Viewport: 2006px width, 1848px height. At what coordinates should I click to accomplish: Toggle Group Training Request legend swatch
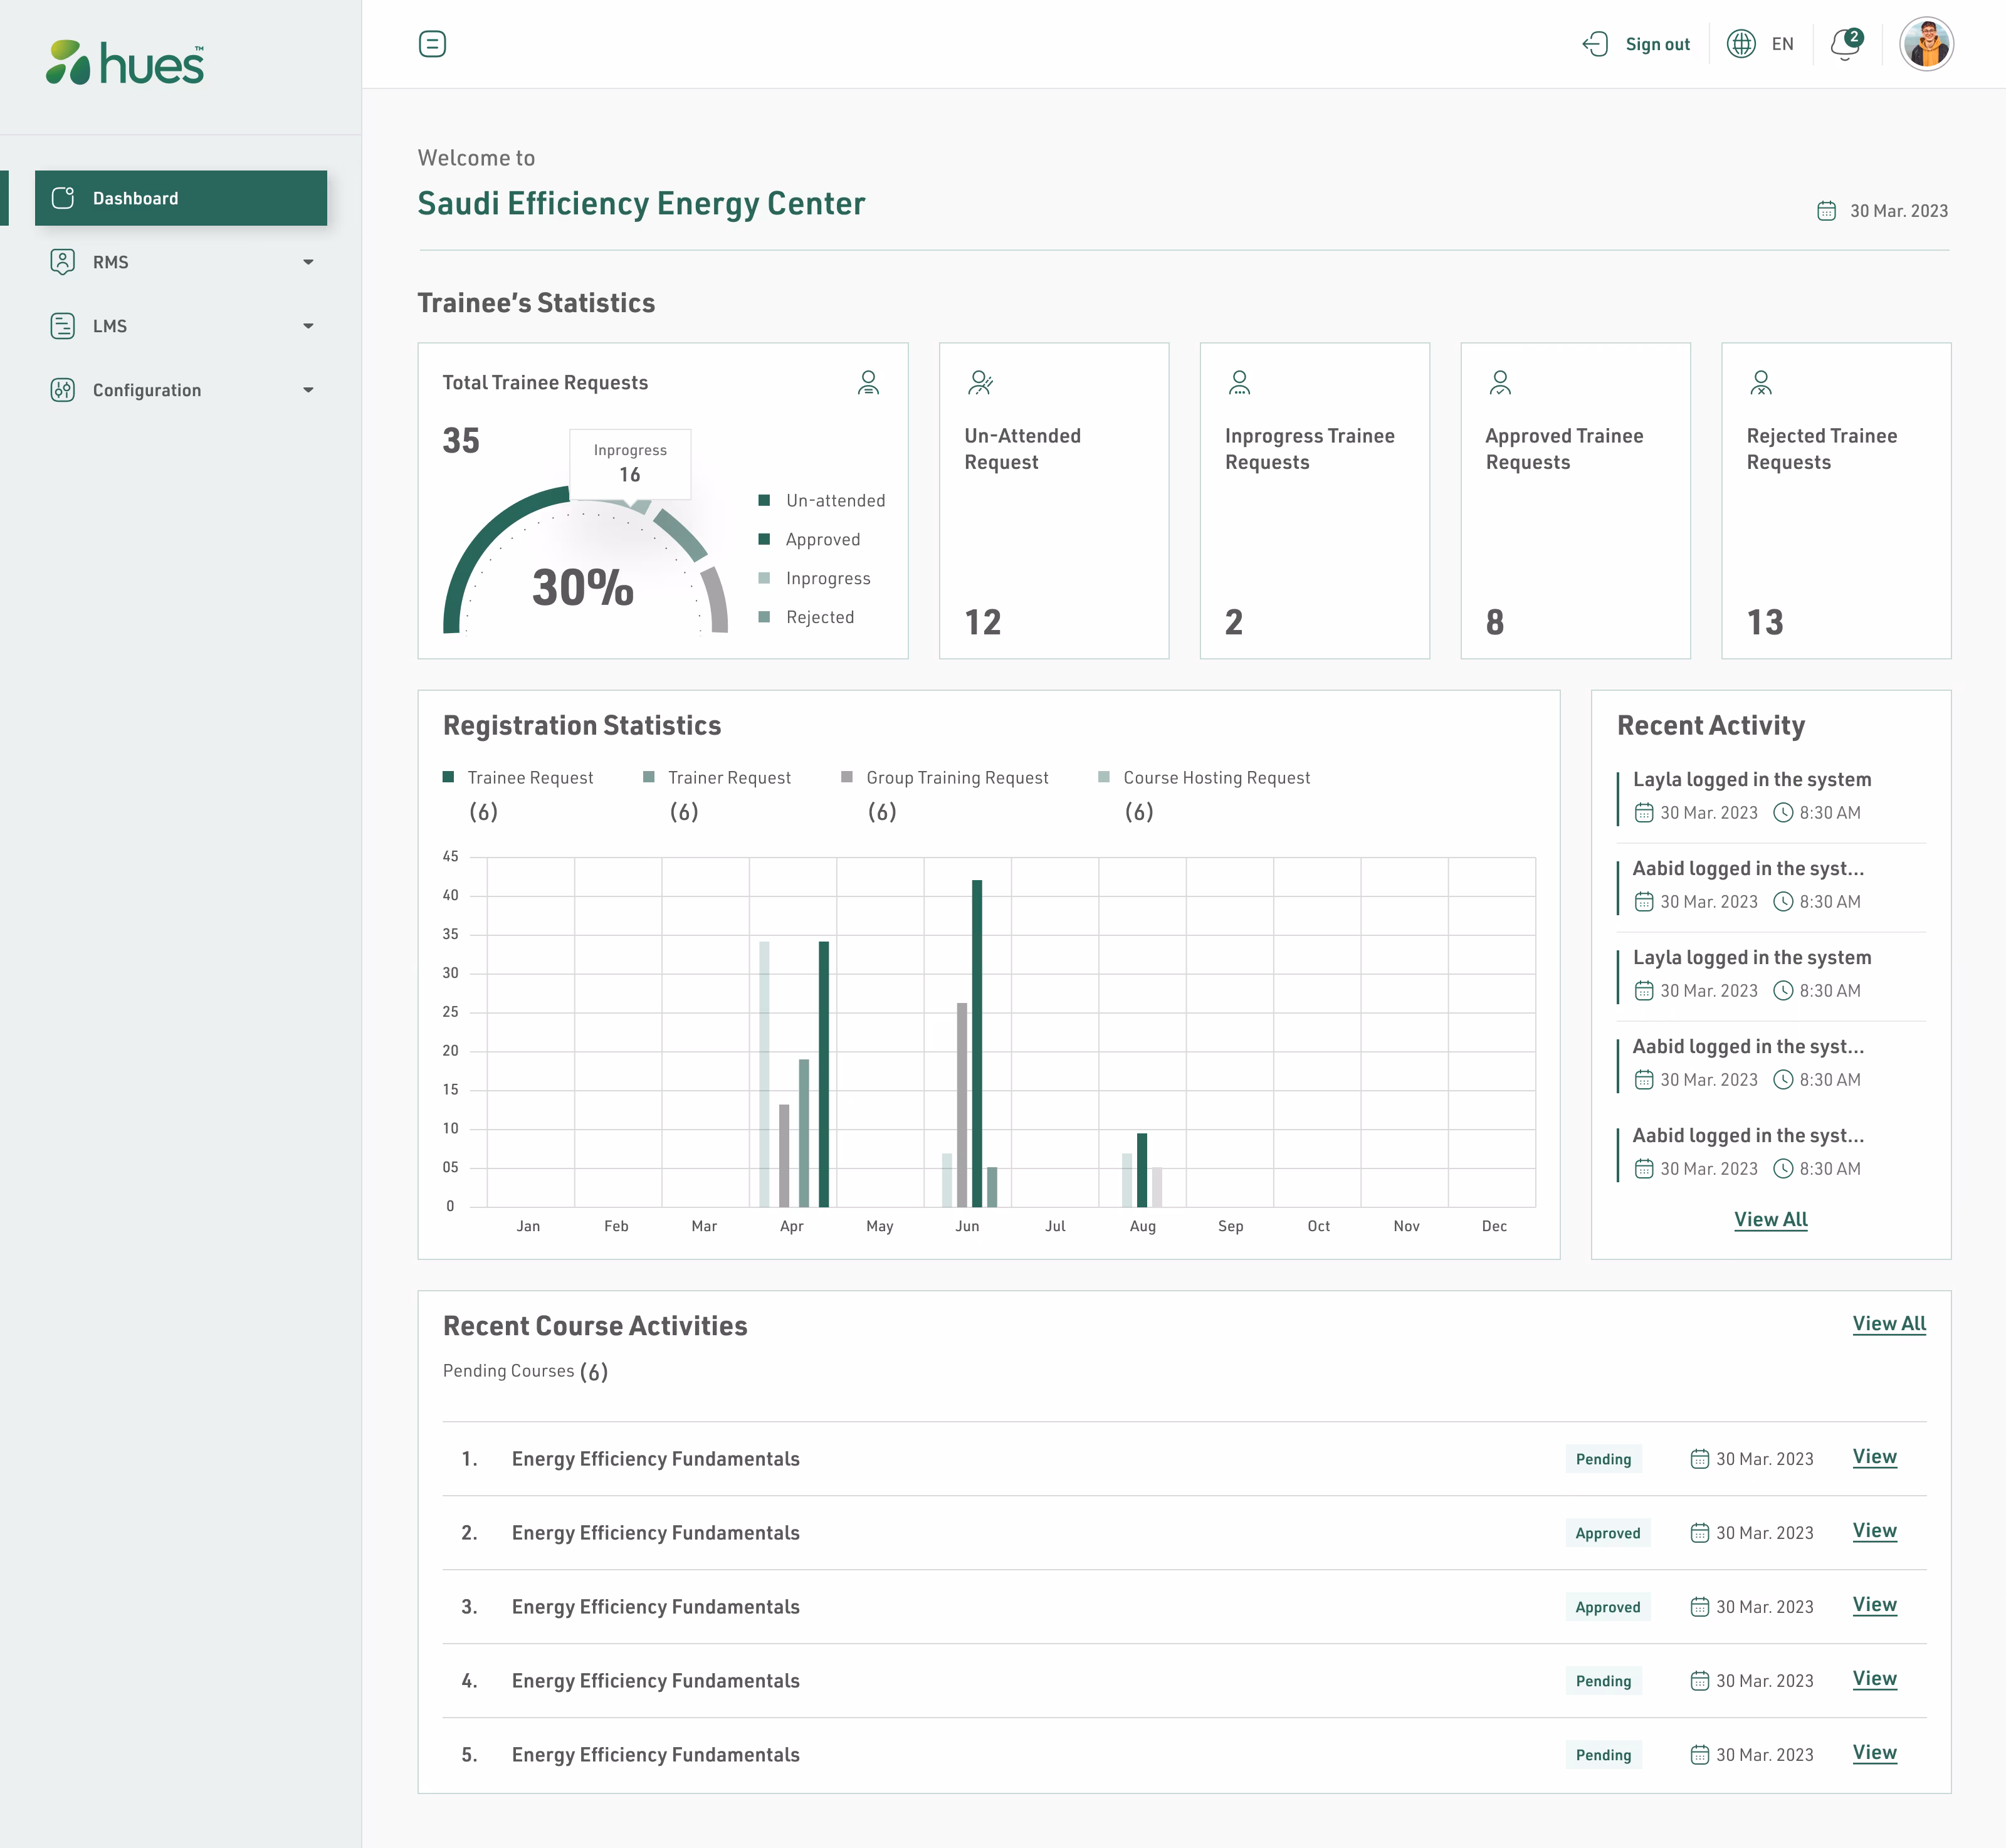click(x=847, y=777)
